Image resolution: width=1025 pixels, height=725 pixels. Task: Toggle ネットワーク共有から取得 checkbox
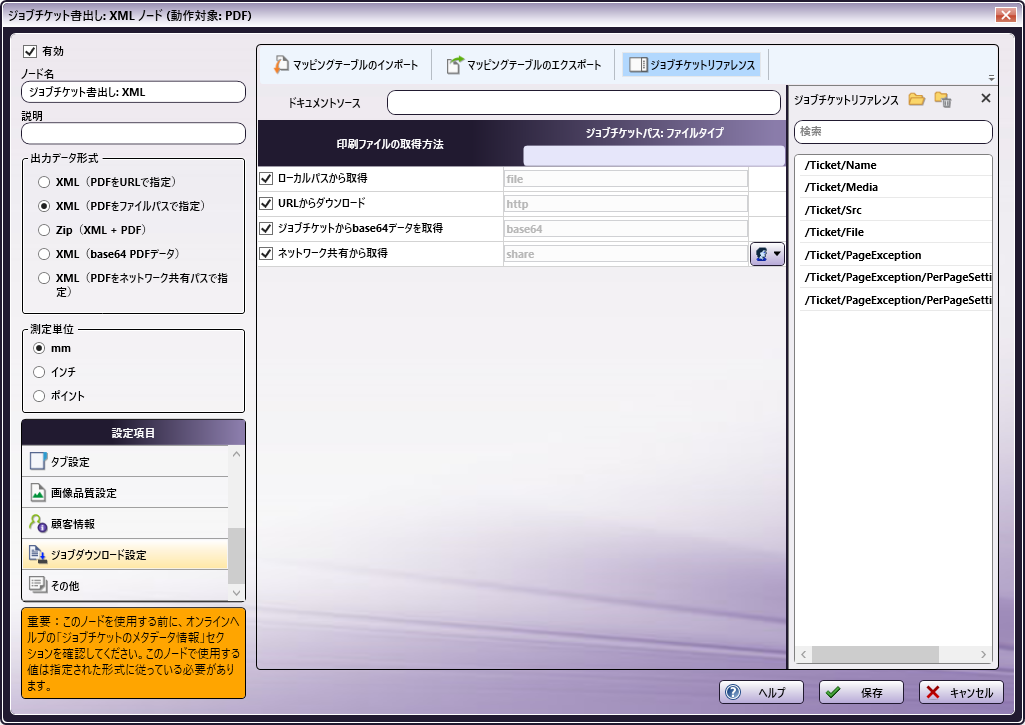coord(266,253)
